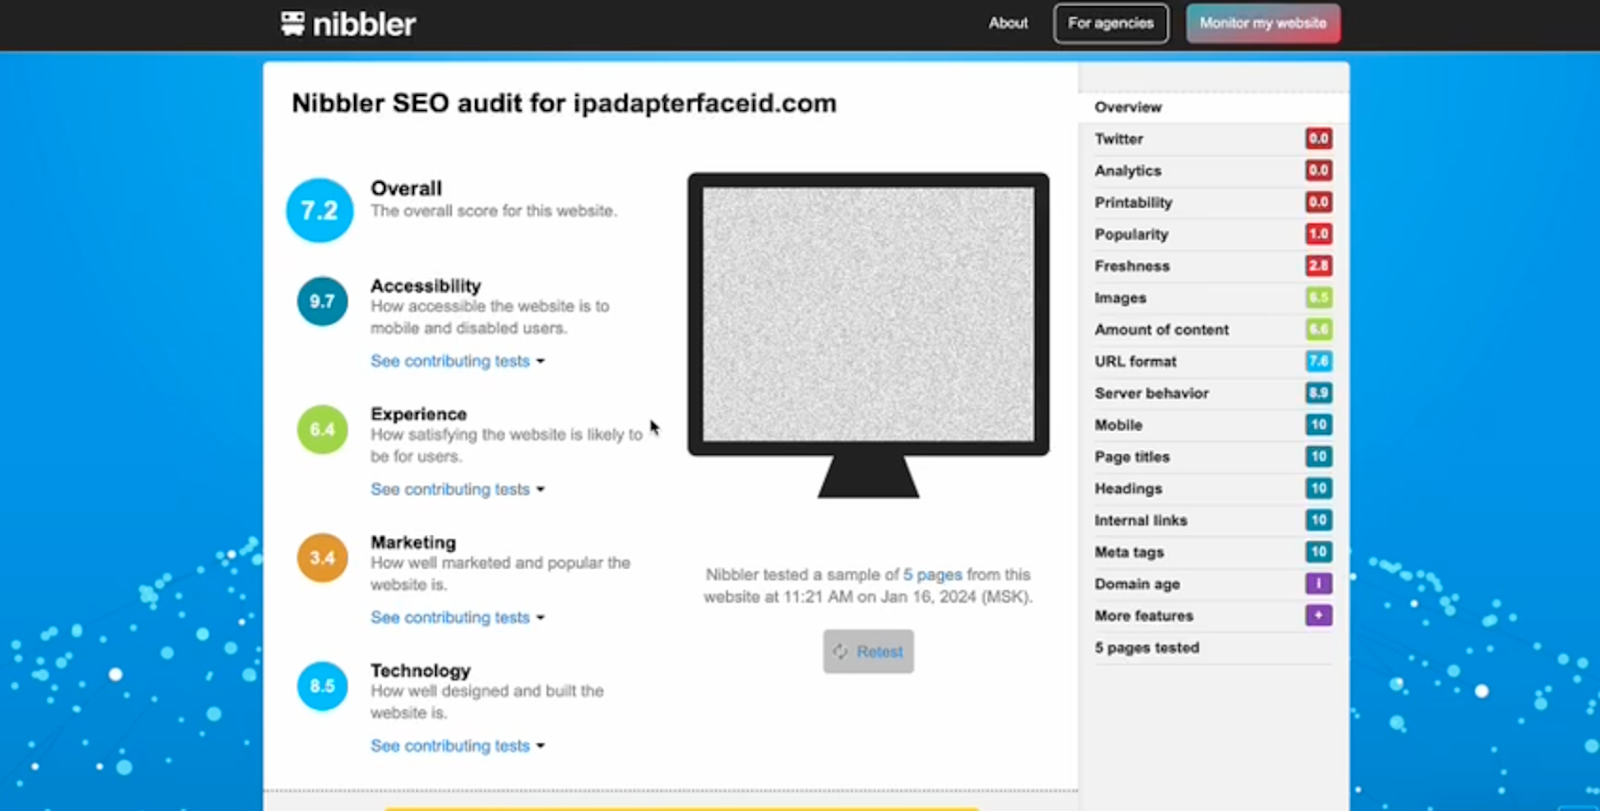
Task: Click the 6.4 Experience score circle
Action: [322, 429]
